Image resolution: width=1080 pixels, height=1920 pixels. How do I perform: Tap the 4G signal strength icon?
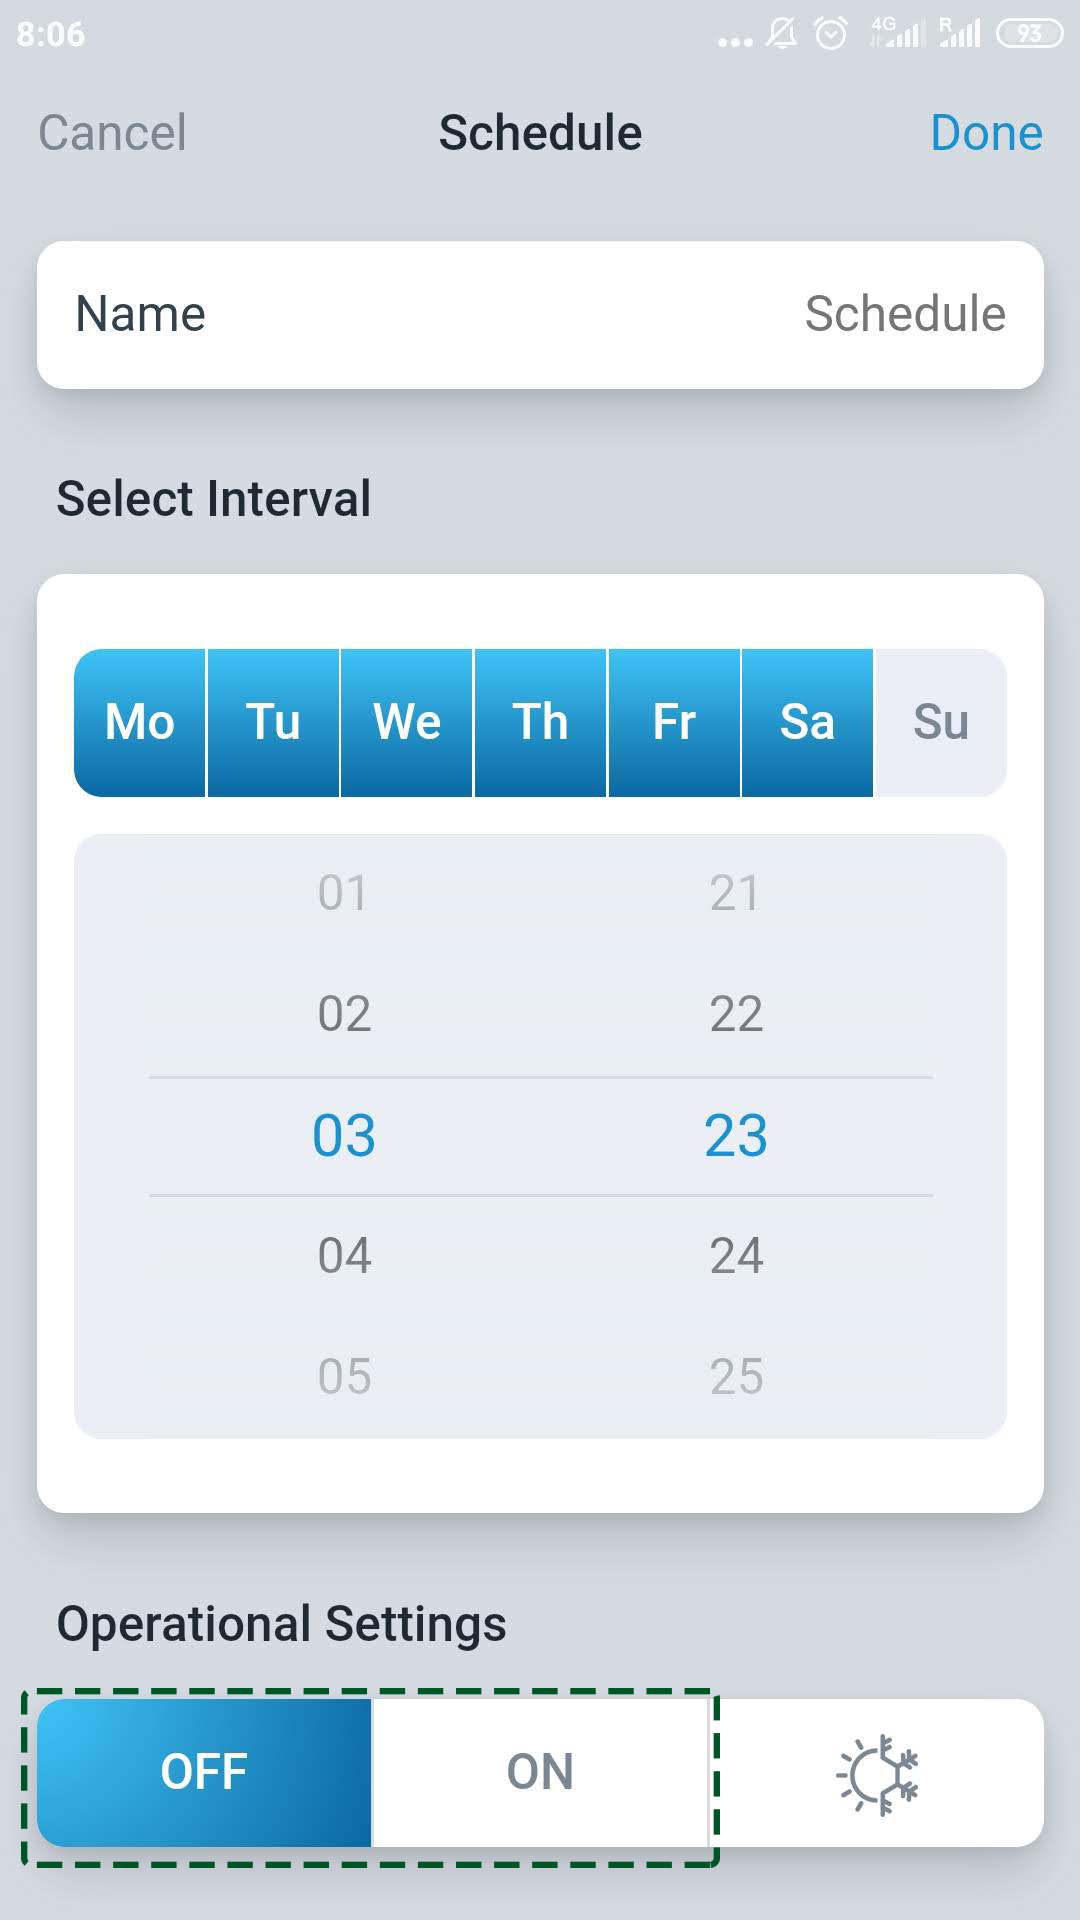tap(897, 33)
